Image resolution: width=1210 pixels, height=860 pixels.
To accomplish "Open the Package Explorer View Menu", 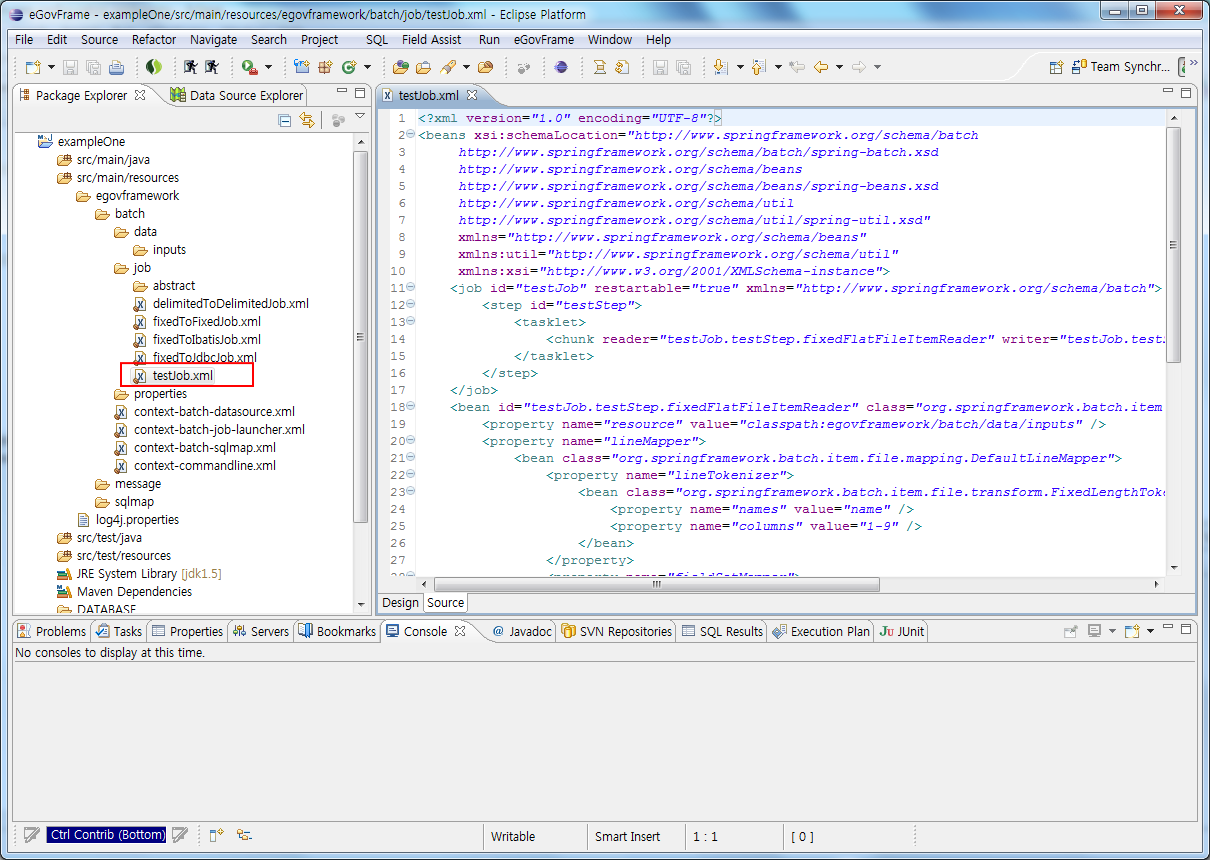I will (360, 118).
